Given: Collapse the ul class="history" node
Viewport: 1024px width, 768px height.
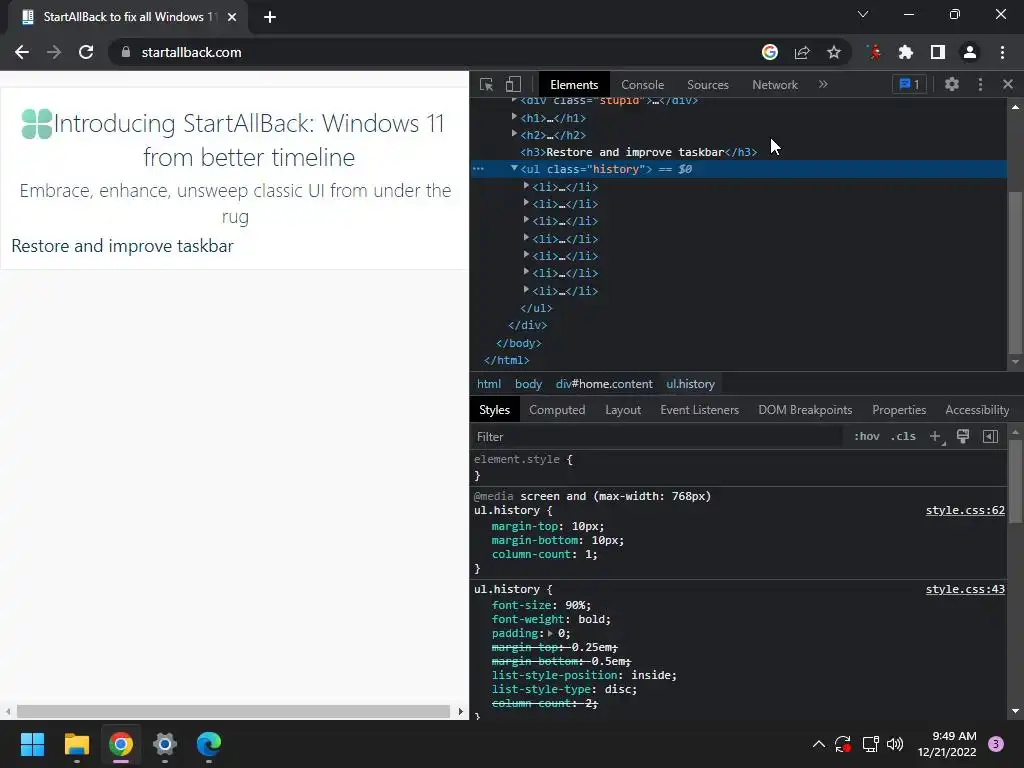Looking at the screenshot, I should (515, 168).
